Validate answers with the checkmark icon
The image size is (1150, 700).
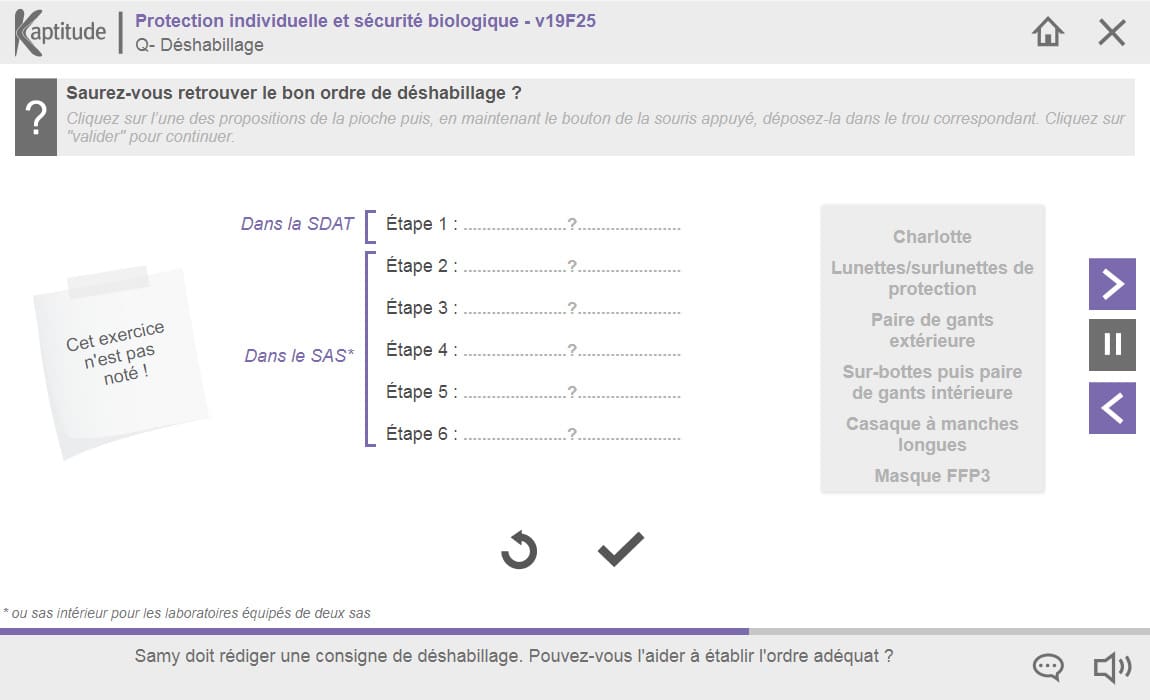tap(621, 549)
